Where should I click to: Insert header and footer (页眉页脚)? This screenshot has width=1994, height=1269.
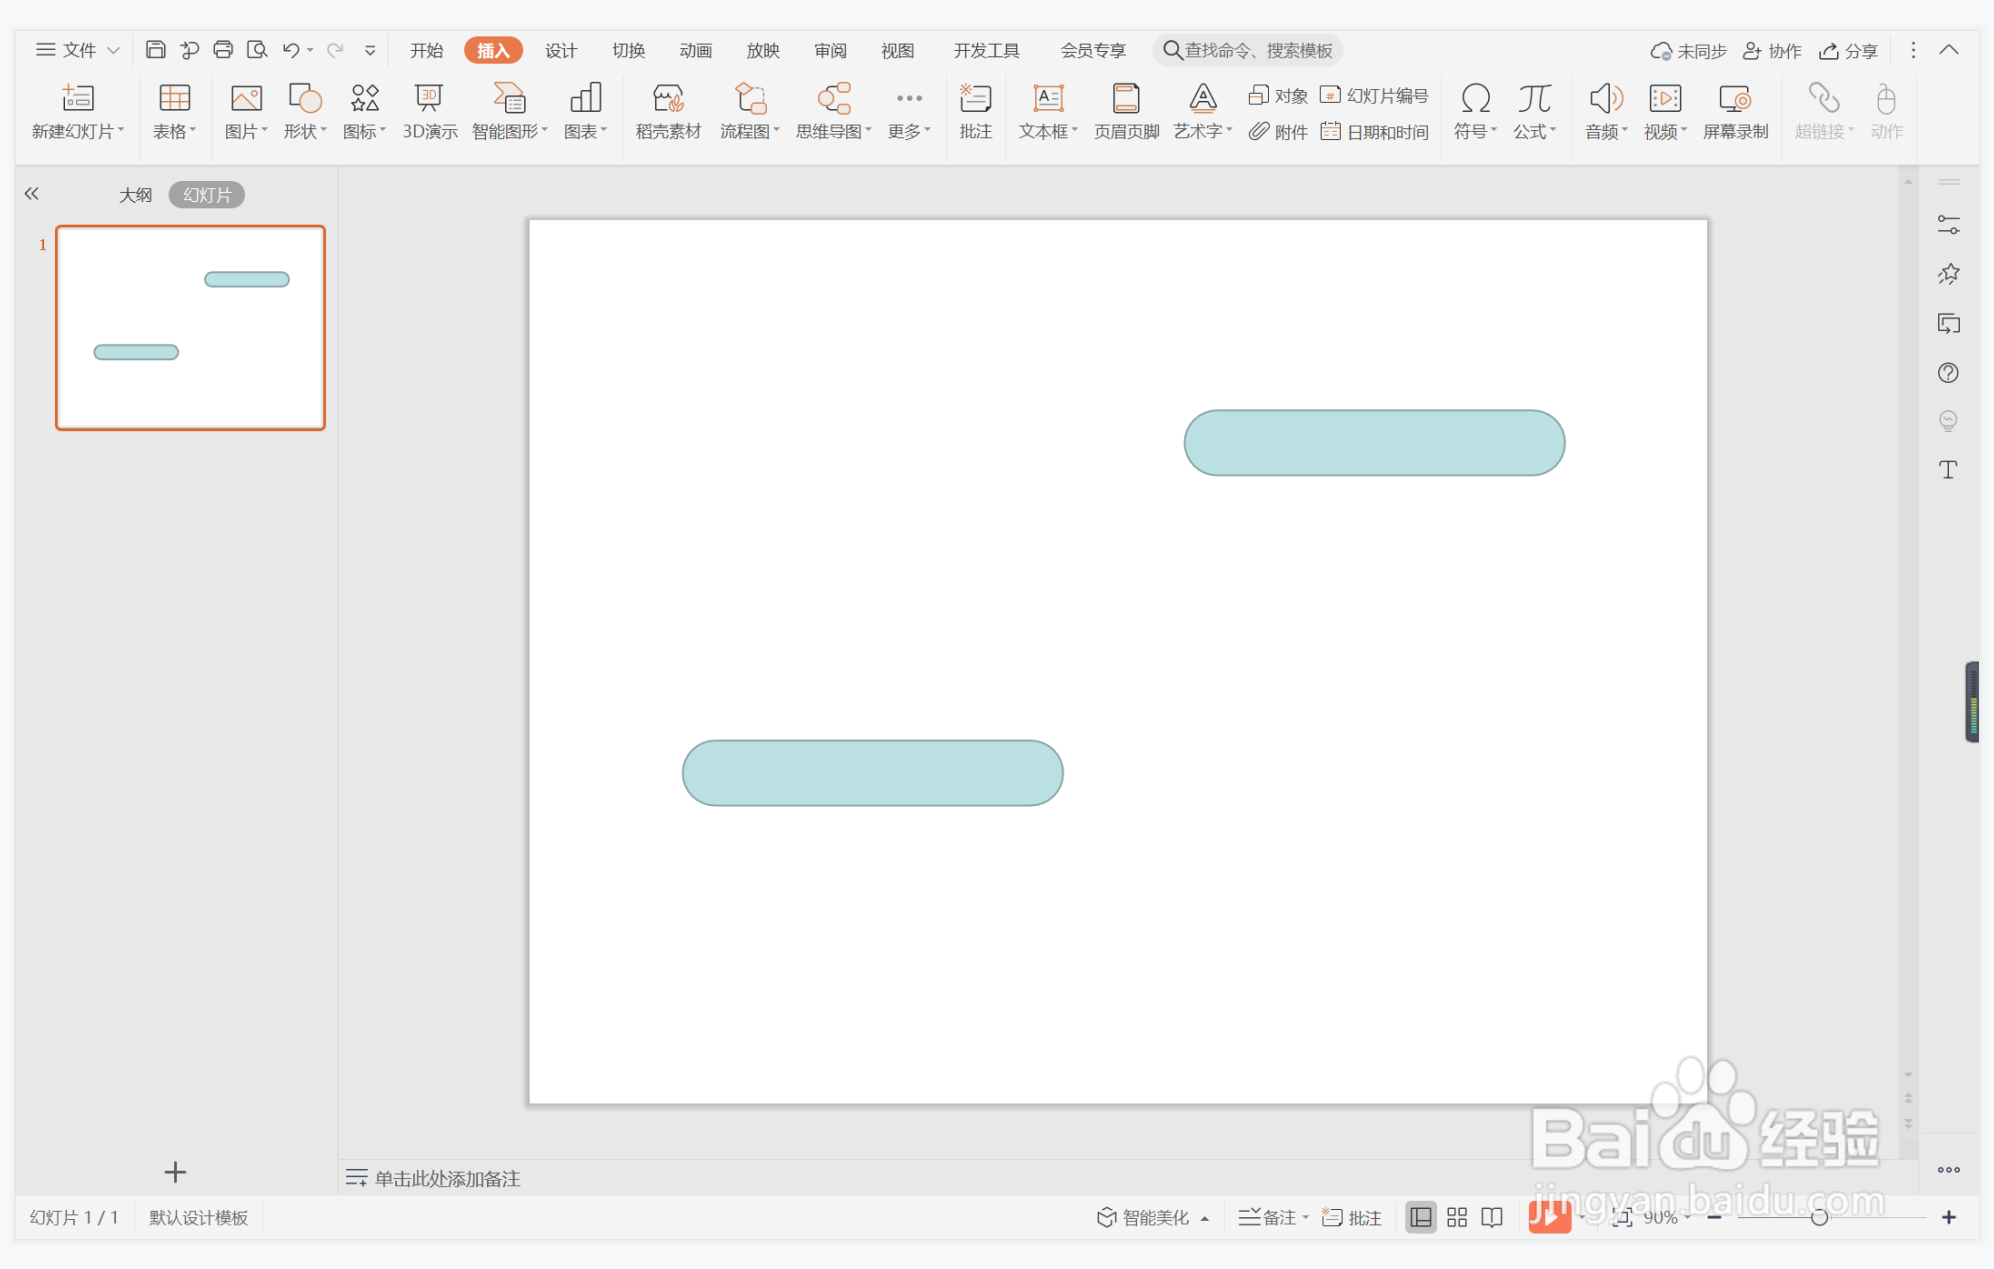[x=1125, y=100]
